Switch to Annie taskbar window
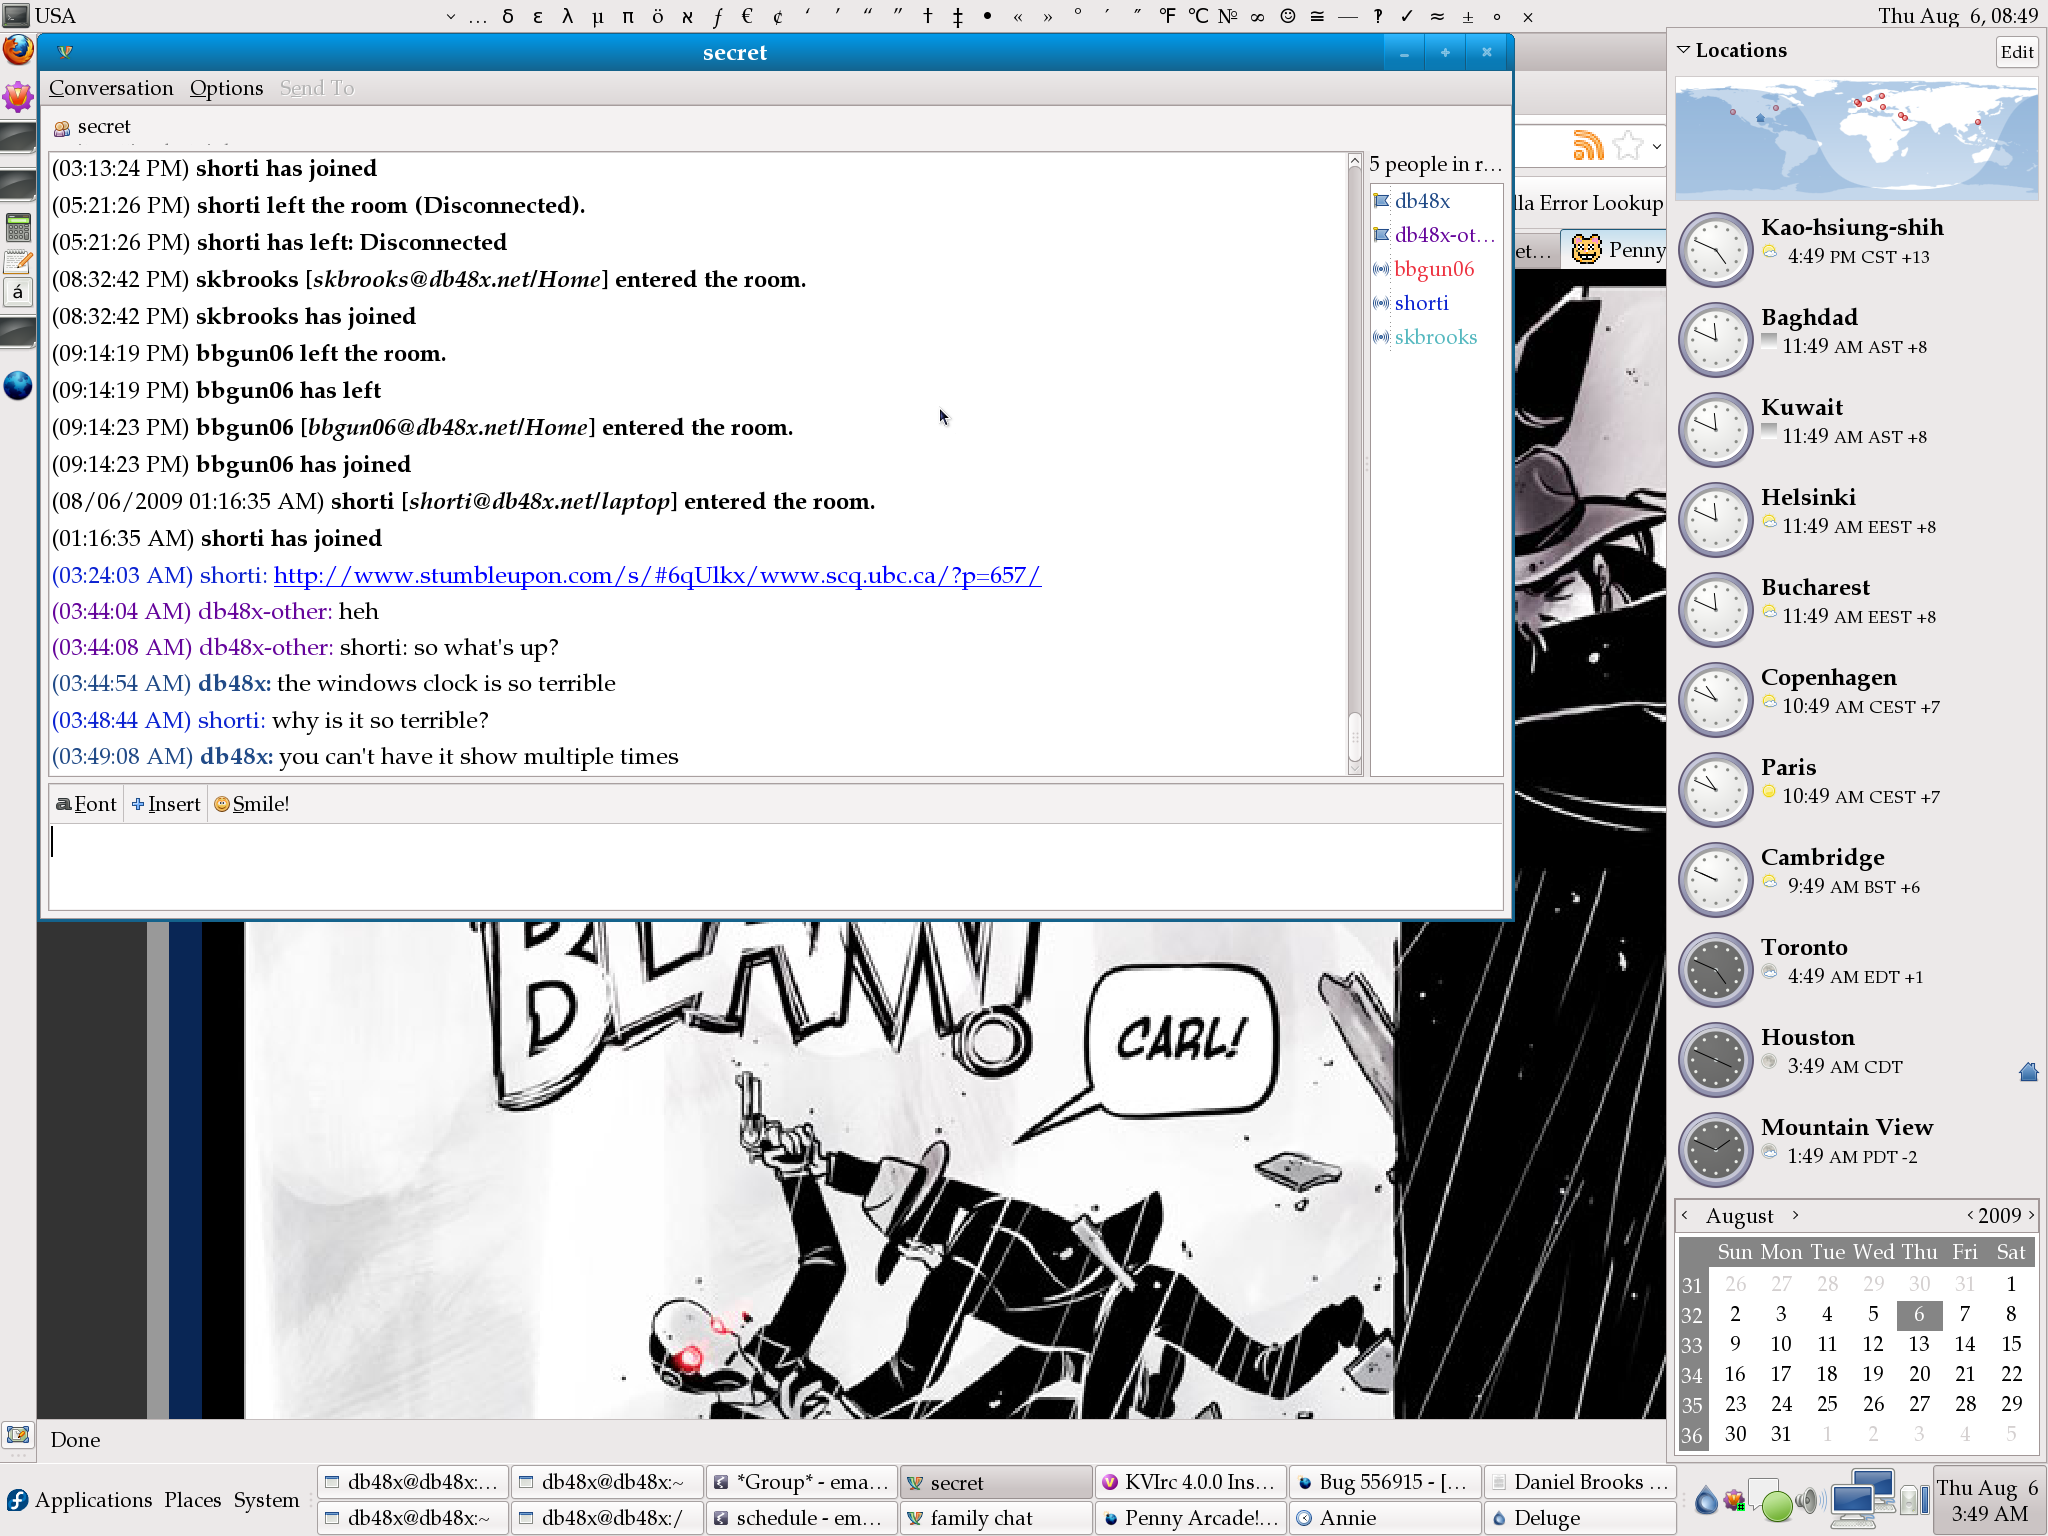 tap(1384, 1517)
